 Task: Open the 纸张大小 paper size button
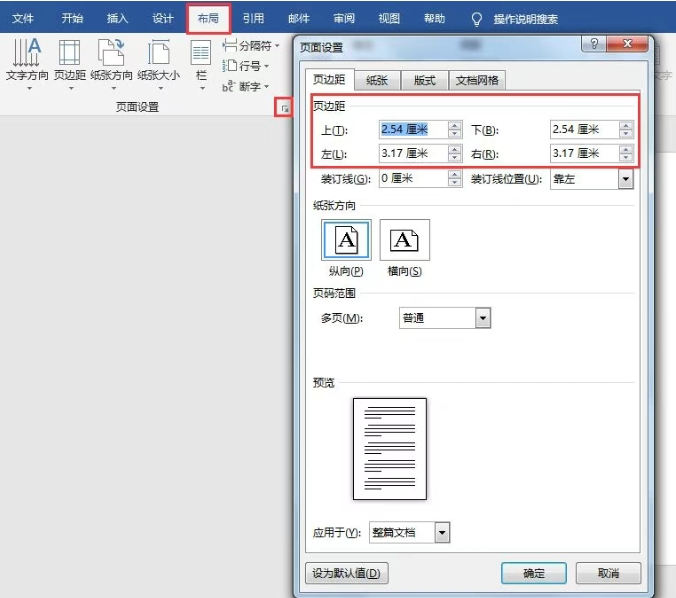coord(159,64)
